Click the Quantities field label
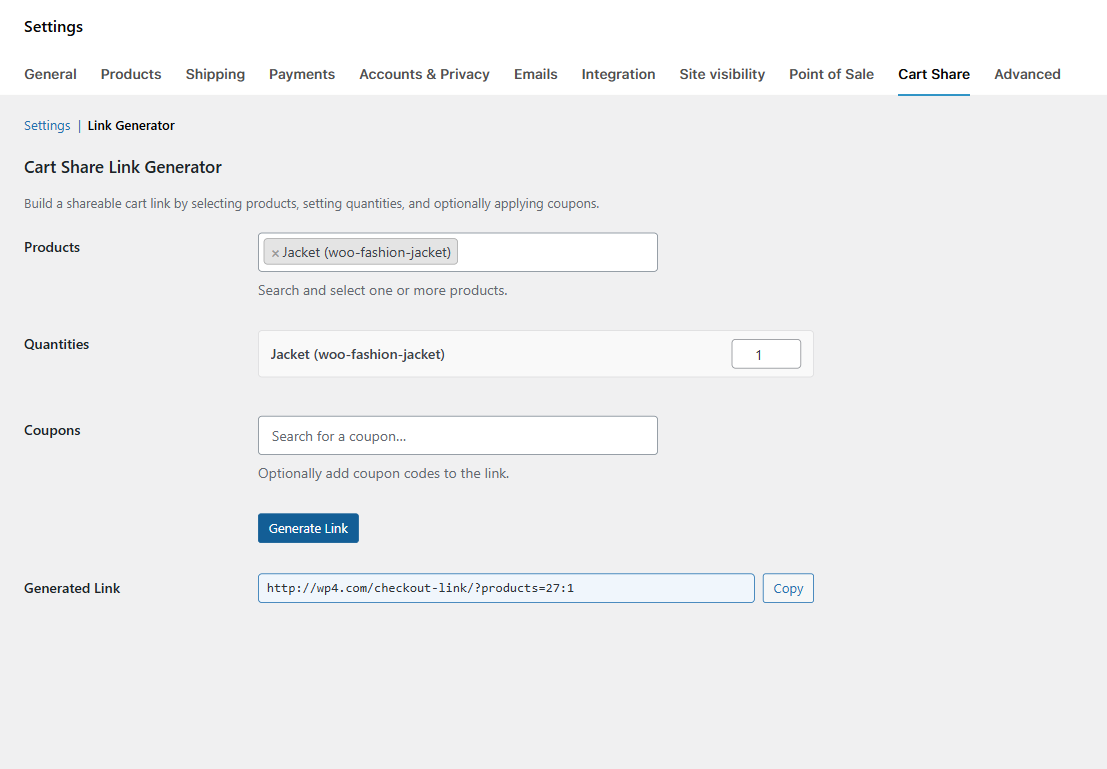This screenshot has width=1107, height=769. [56, 345]
